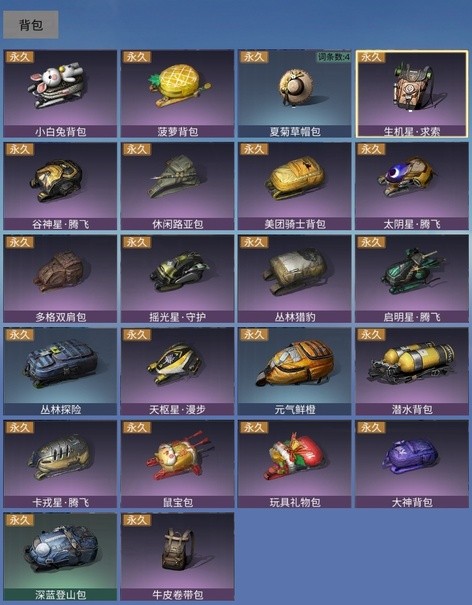This screenshot has height=605, width=472.
Task: Pick the 多格双肩包 brown backpack
Action: (x=60, y=279)
